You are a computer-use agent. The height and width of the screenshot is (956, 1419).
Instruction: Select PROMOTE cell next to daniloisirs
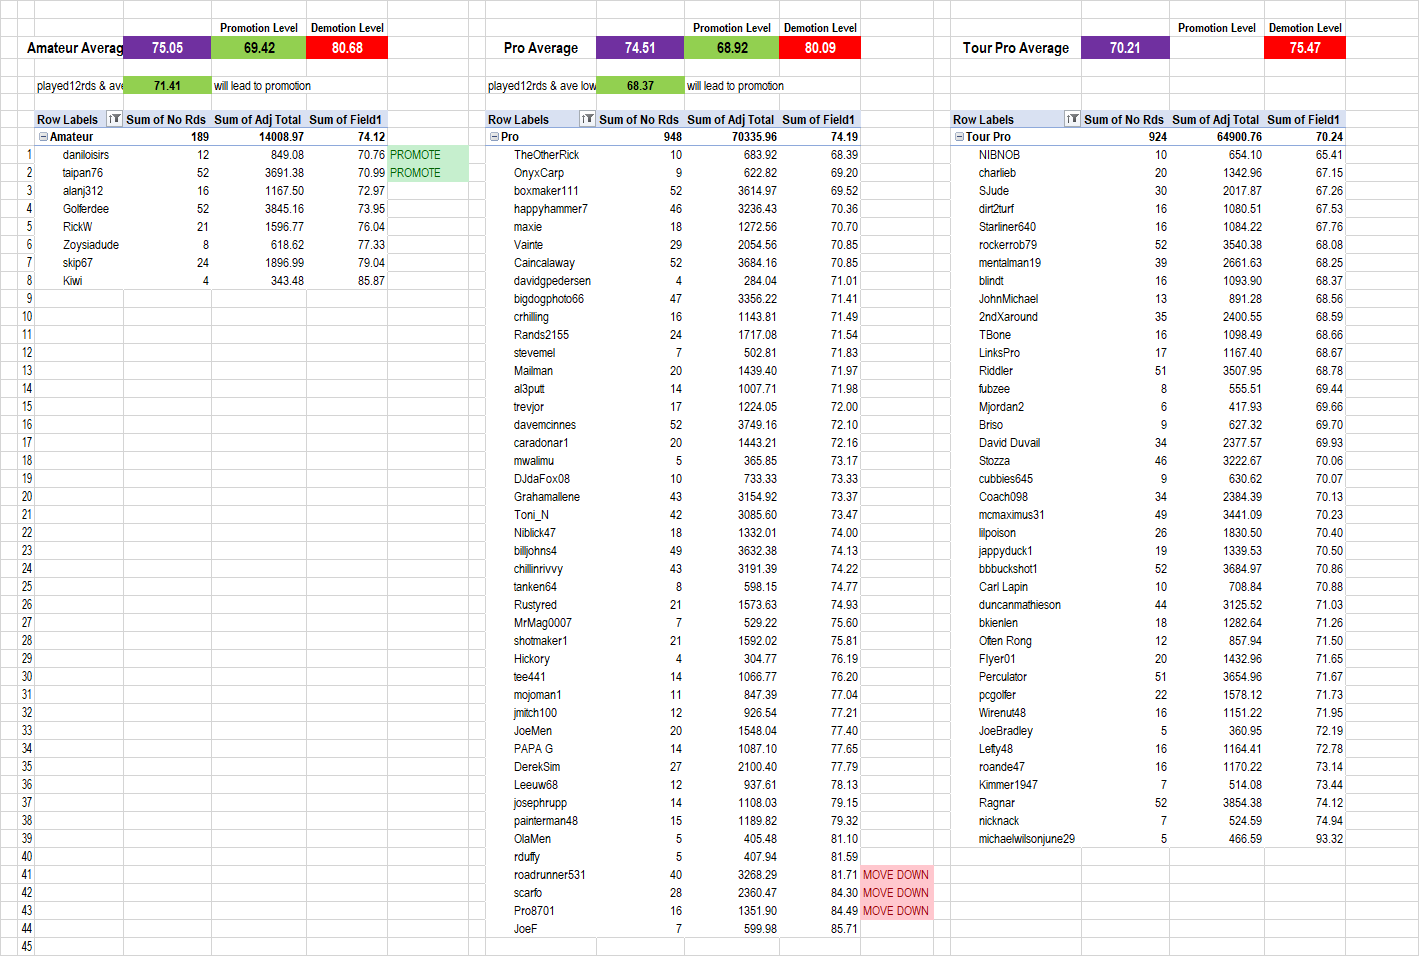[427, 155]
